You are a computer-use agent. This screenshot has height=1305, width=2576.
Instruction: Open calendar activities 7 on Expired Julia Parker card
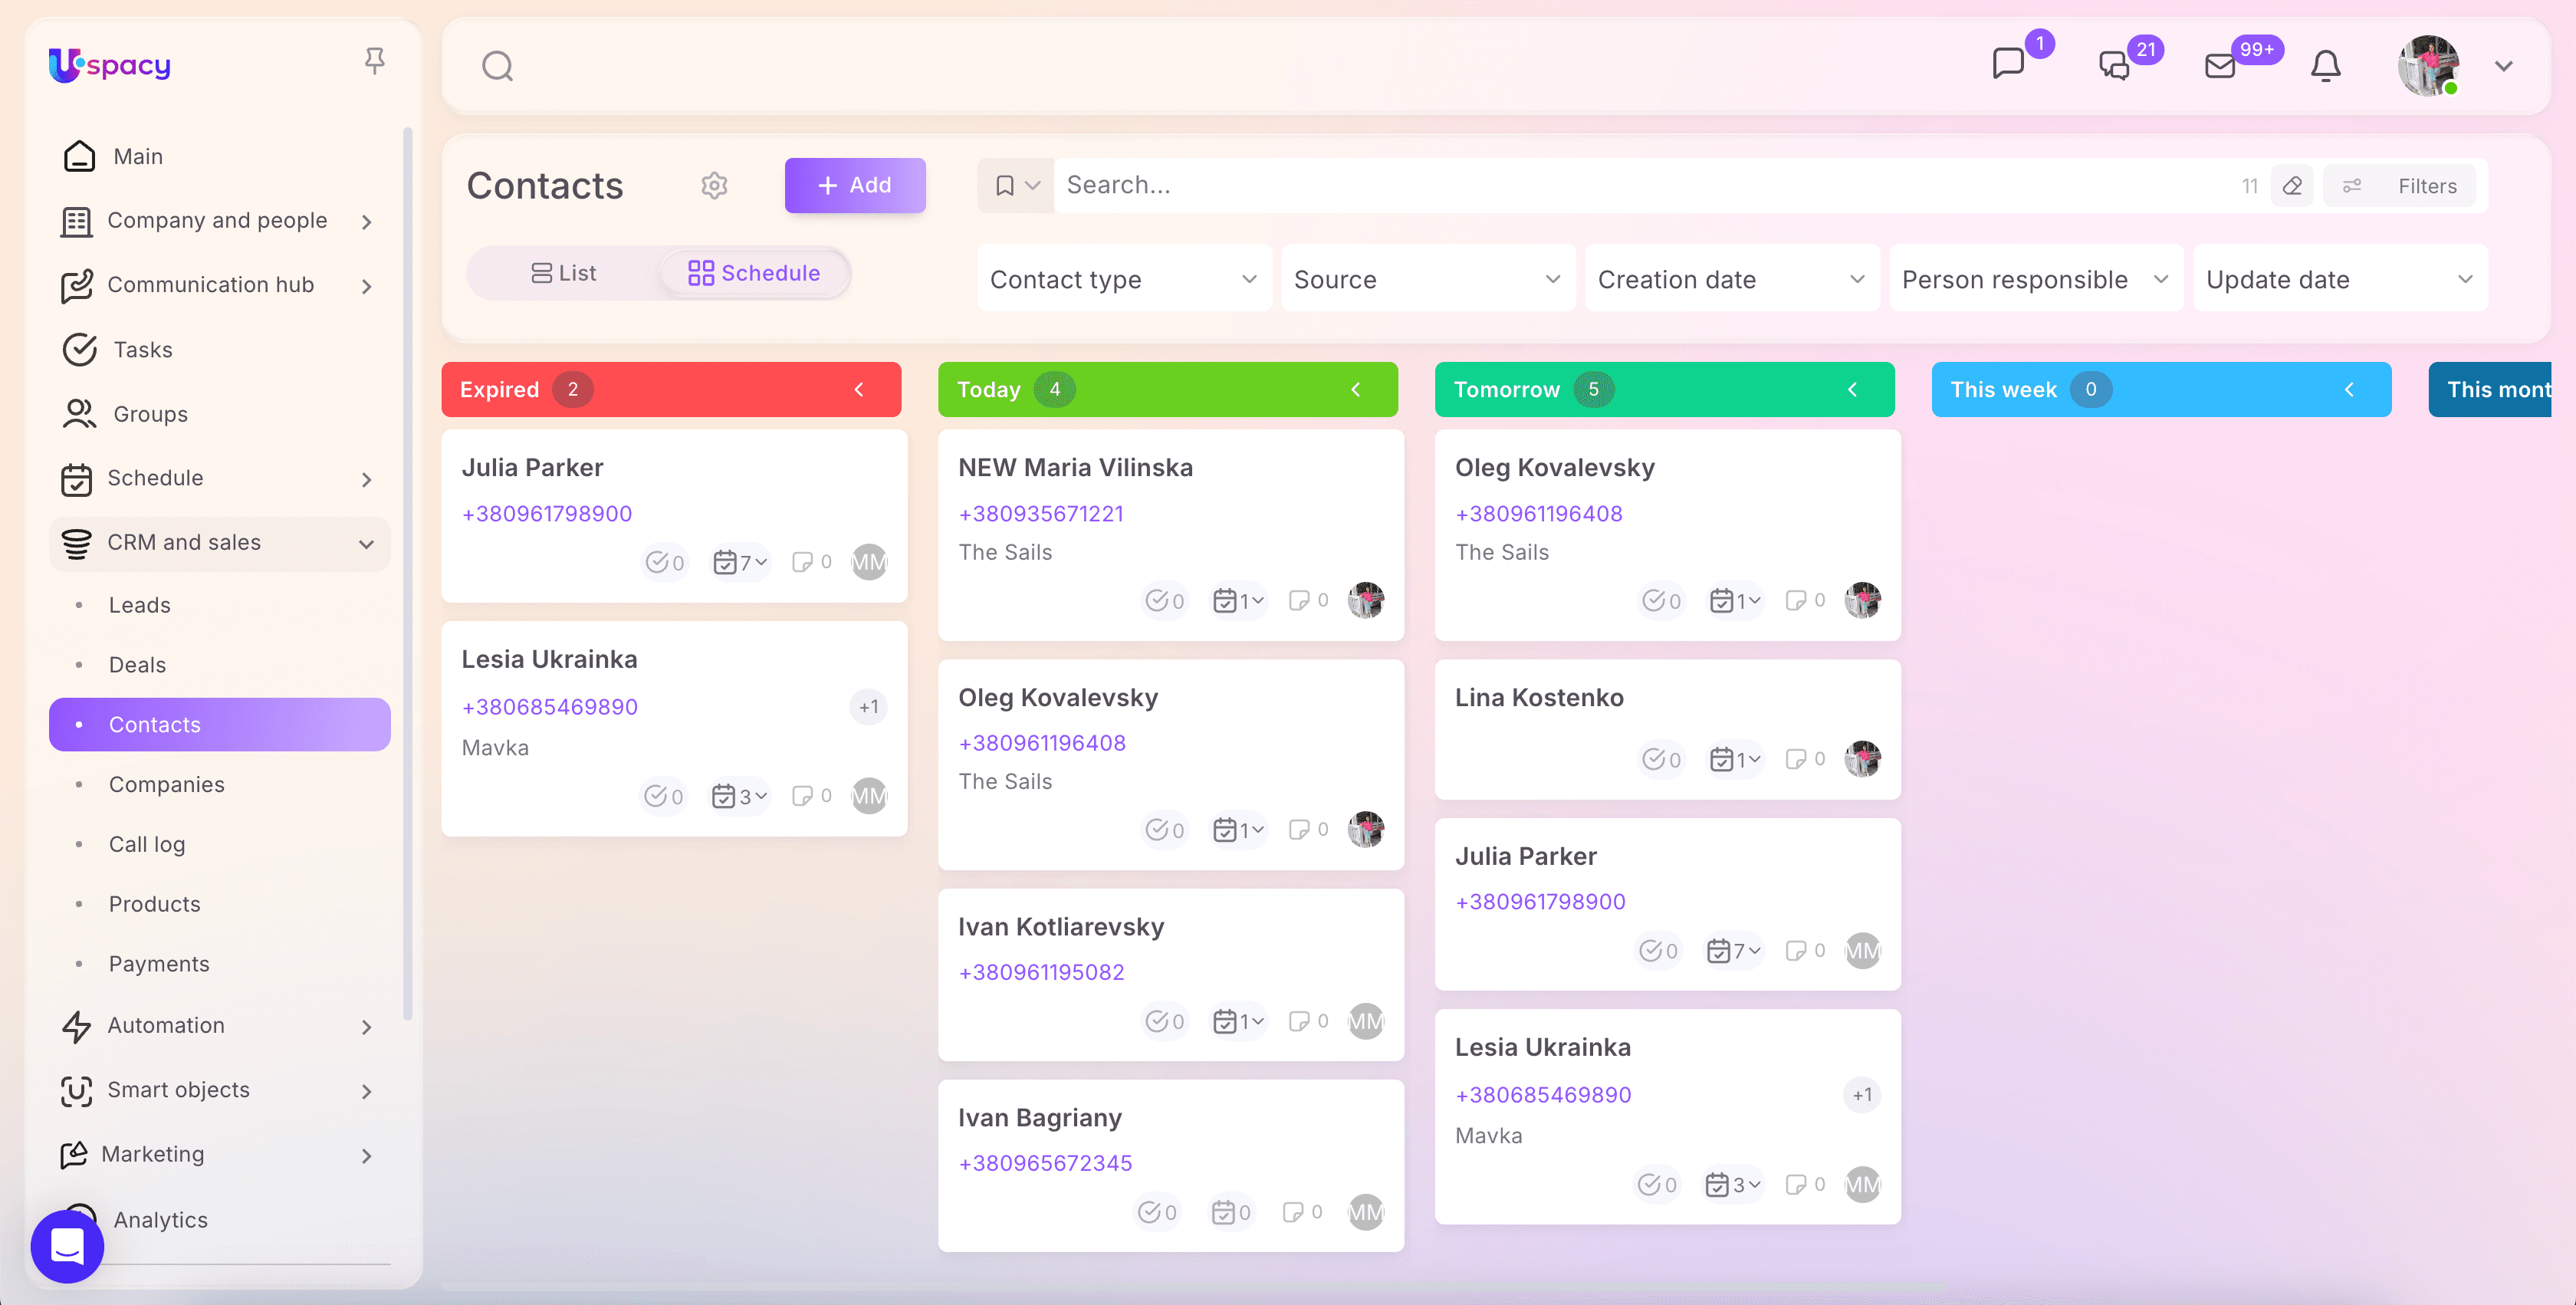(x=740, y=562)
